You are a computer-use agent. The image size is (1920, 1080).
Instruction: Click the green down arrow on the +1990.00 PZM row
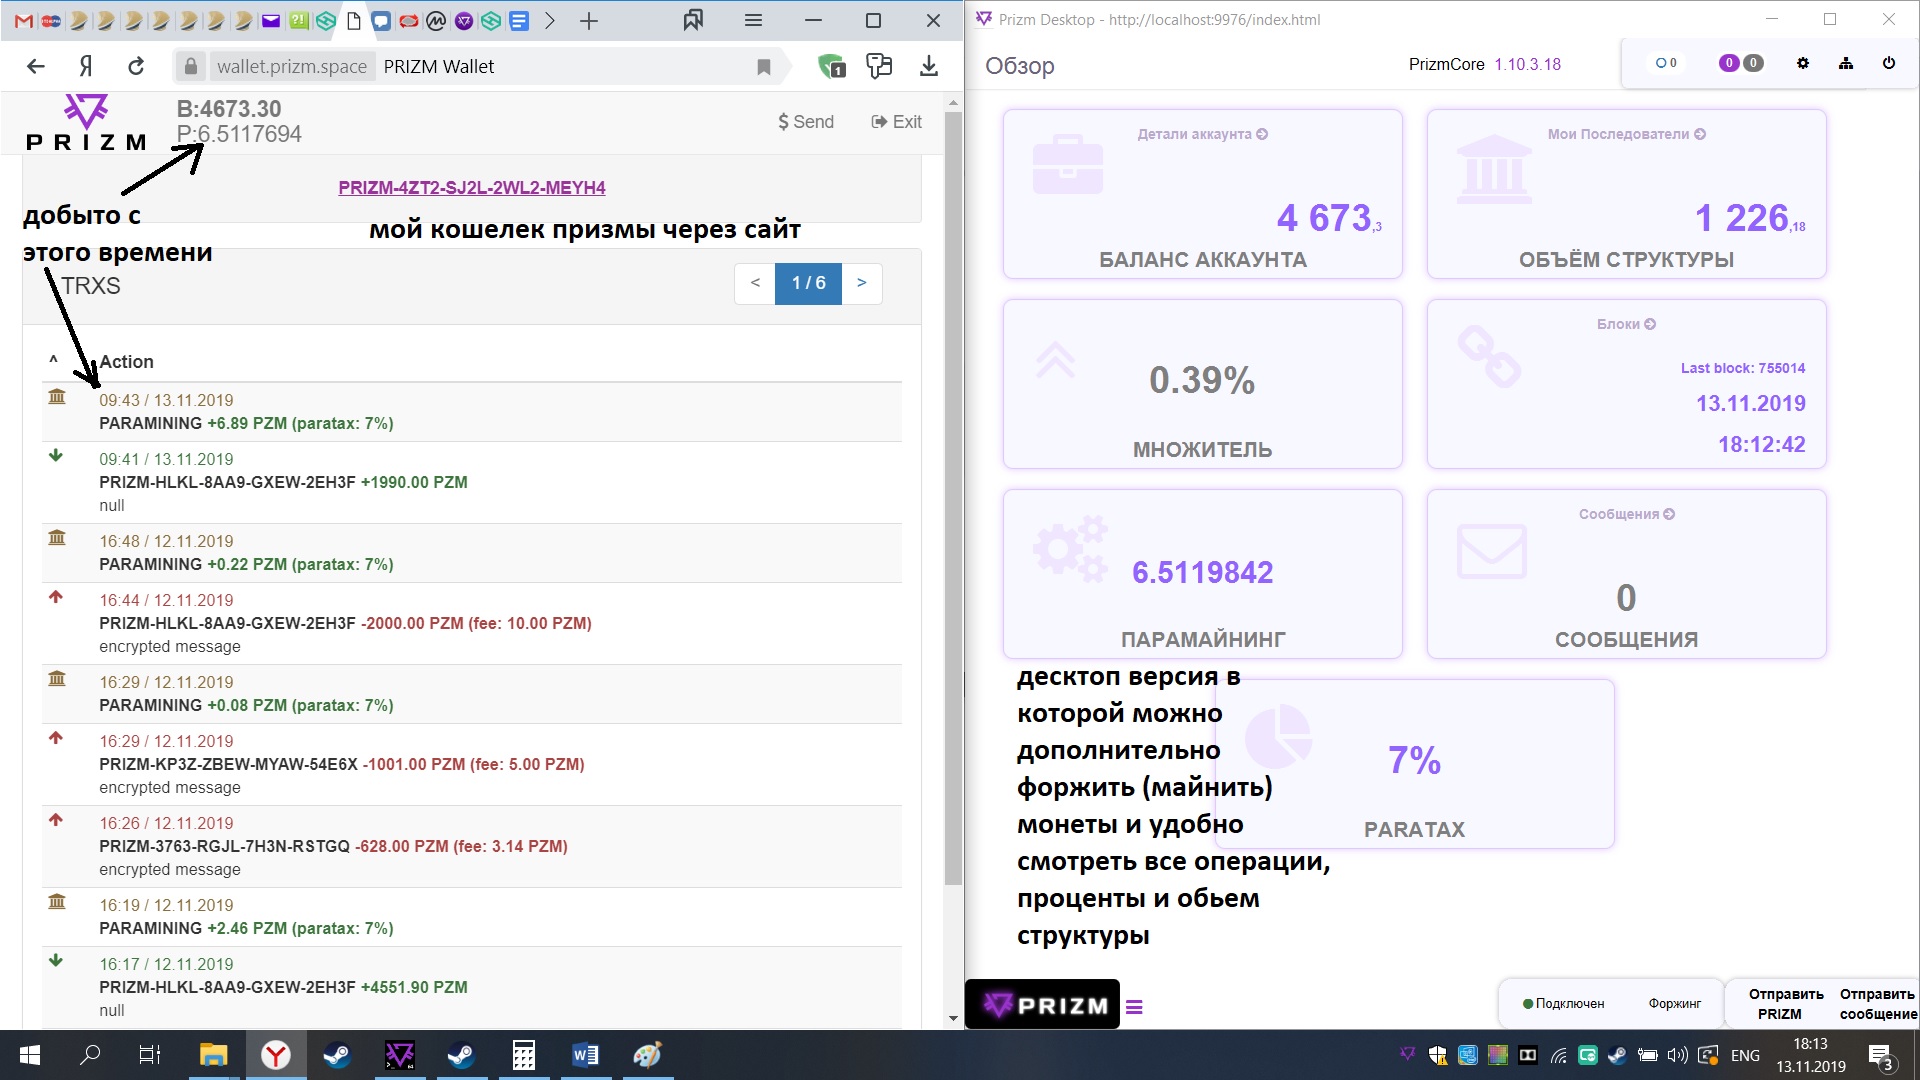pyautogui.click(x=56, y=456)
